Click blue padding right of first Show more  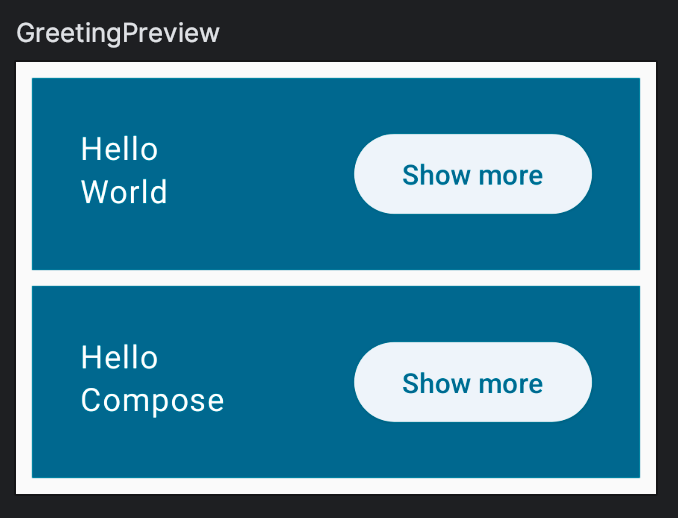tap(616, 174)
